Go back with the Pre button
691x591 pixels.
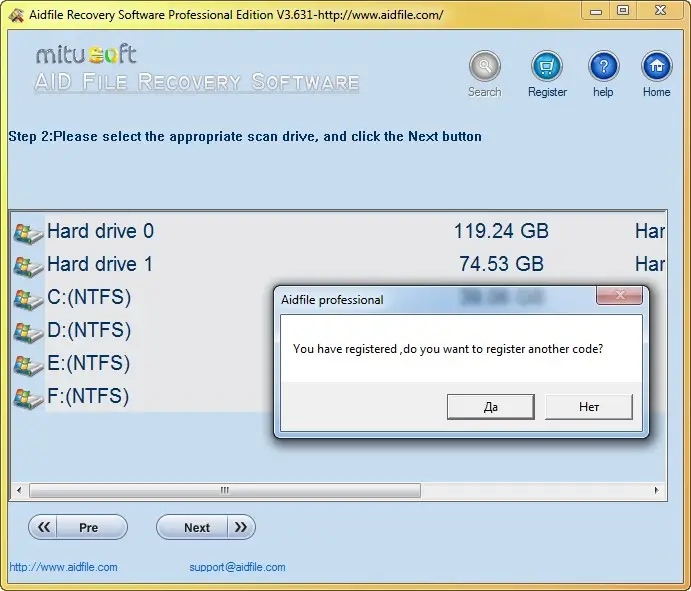coord(78,527)
